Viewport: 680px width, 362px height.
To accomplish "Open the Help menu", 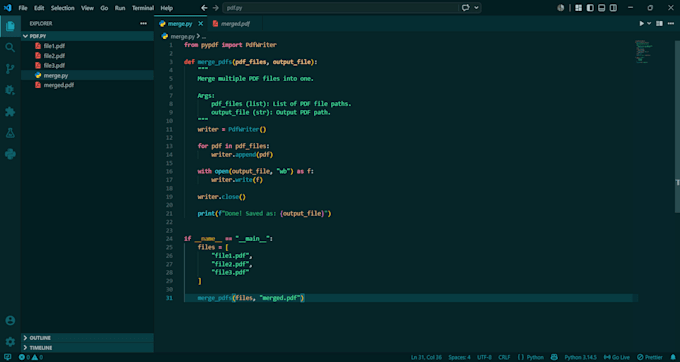I will [167, 8].
